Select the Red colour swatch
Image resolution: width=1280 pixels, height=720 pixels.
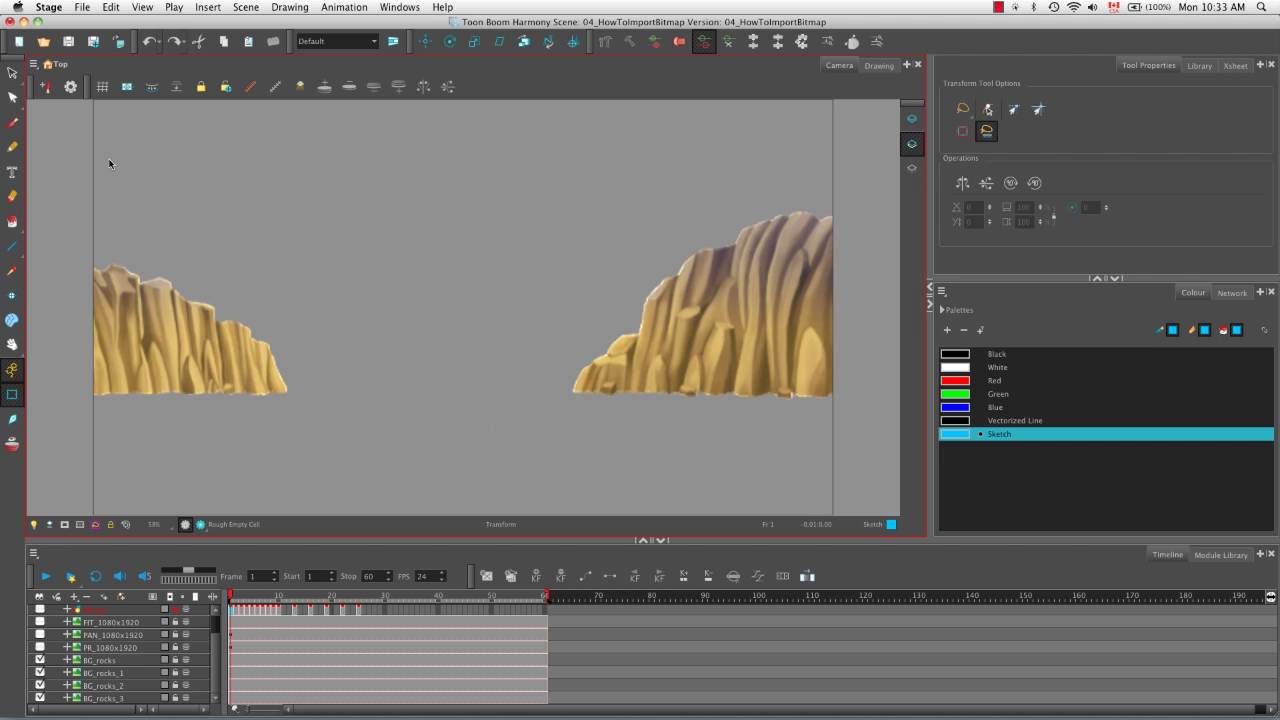[955, 381]
